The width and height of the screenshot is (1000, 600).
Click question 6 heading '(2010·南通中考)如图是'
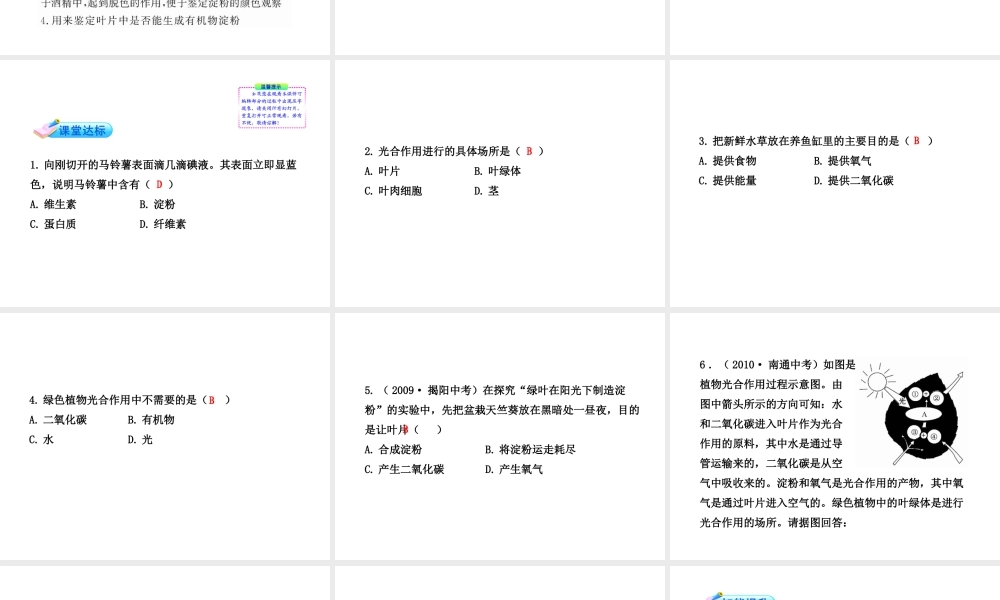click(x=788, y=365)
